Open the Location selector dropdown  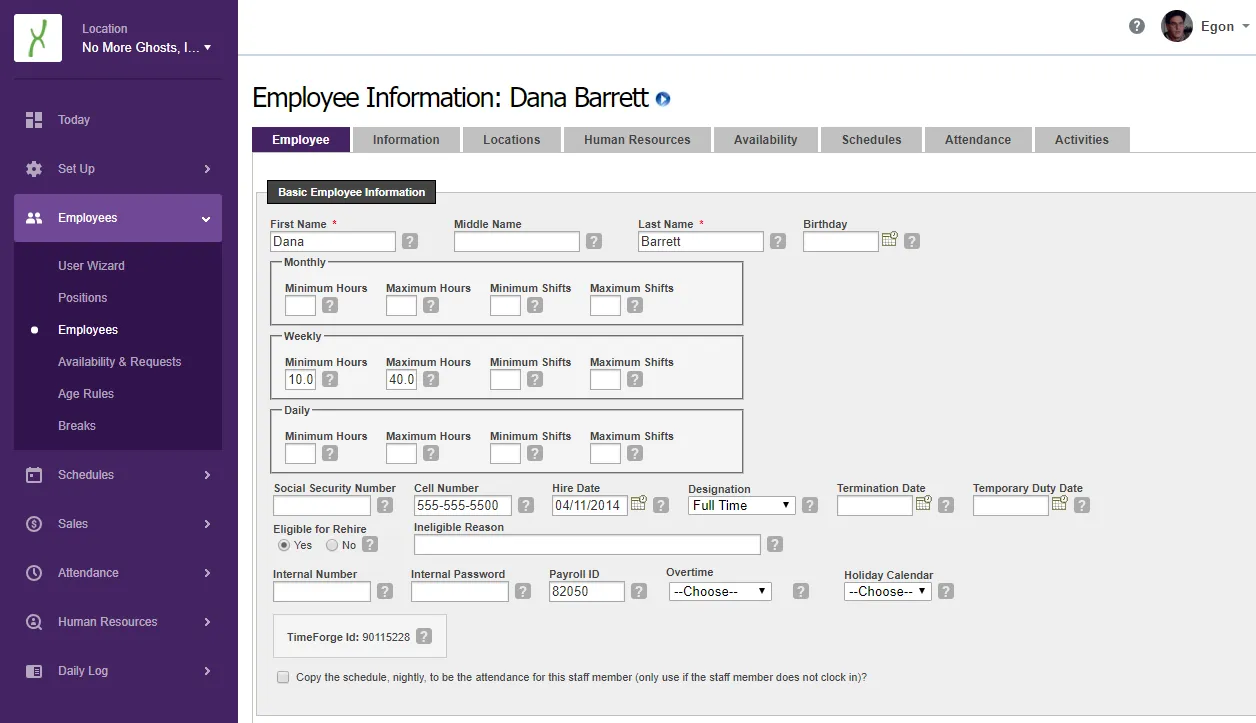[146, 47]
